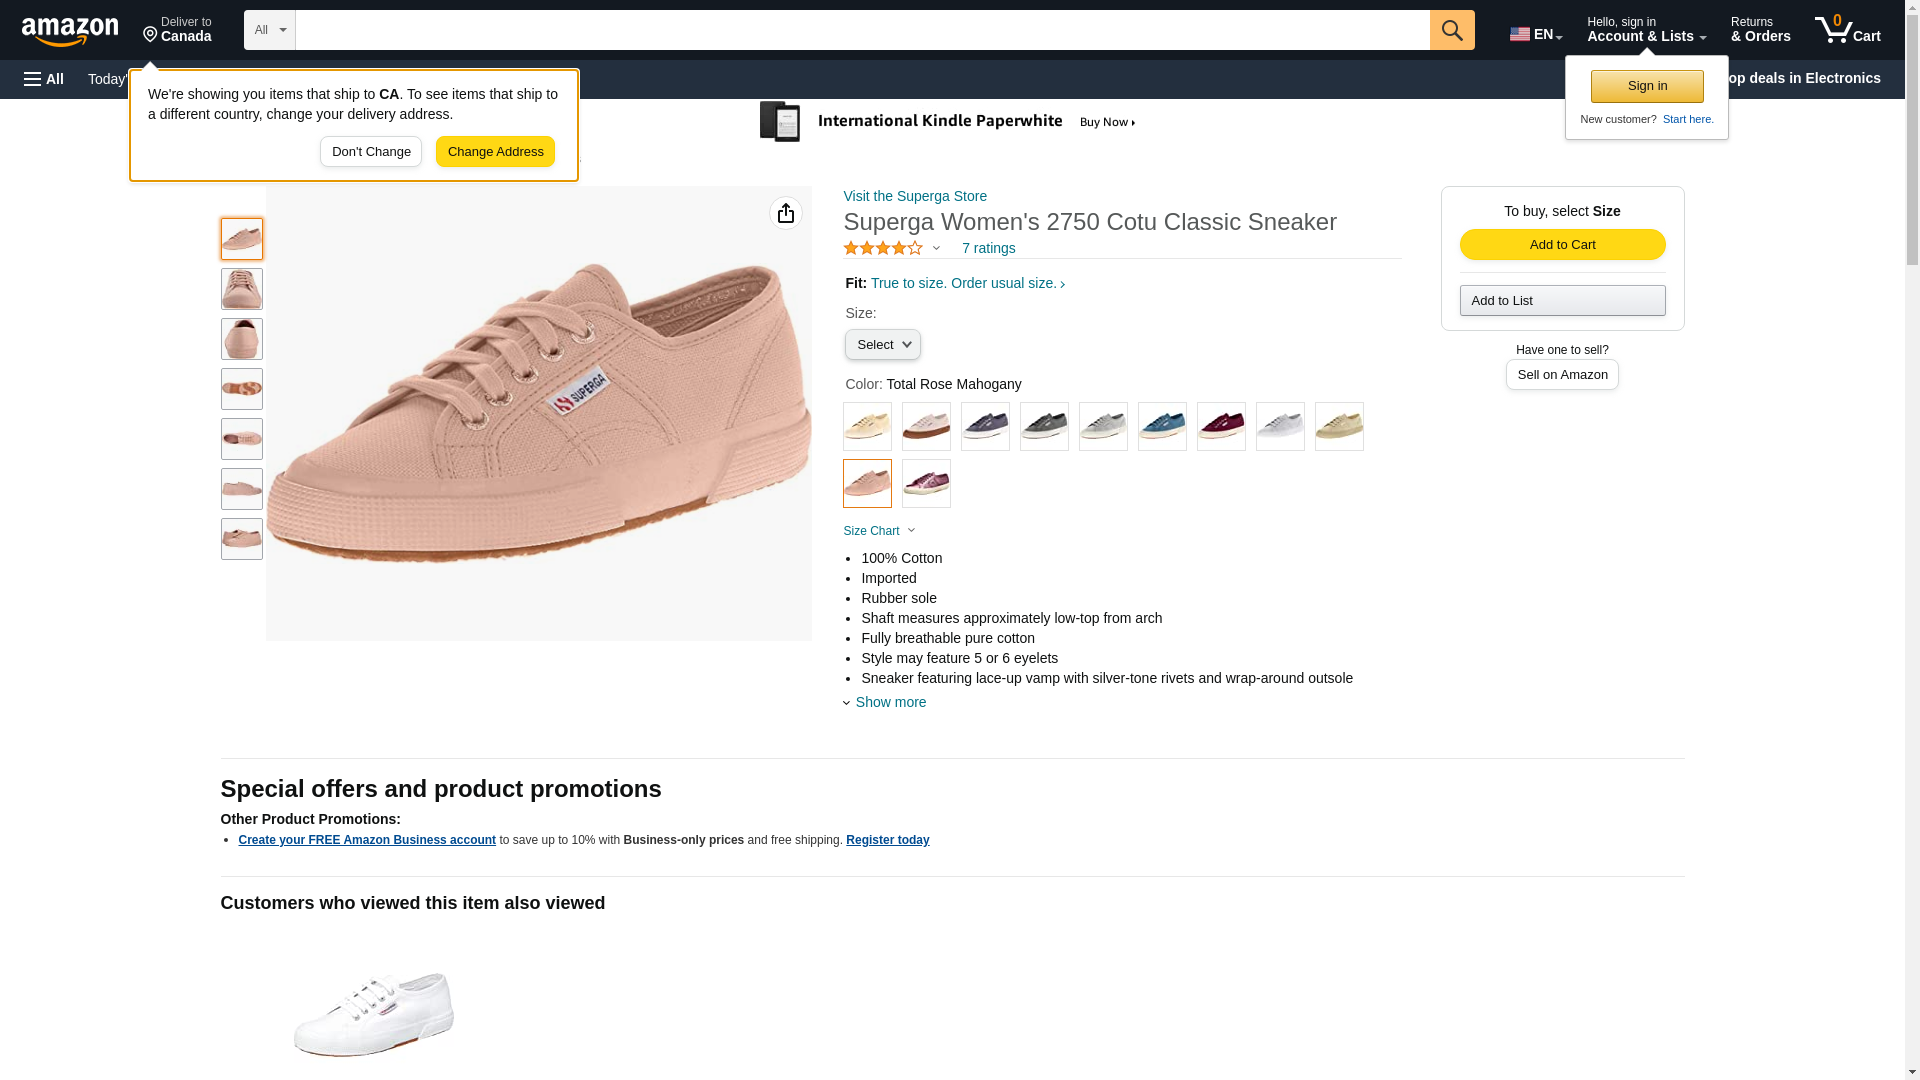This screenshot has width=1920, height=1080.
Task: Open the search category All dropdown
Action: 270,30
